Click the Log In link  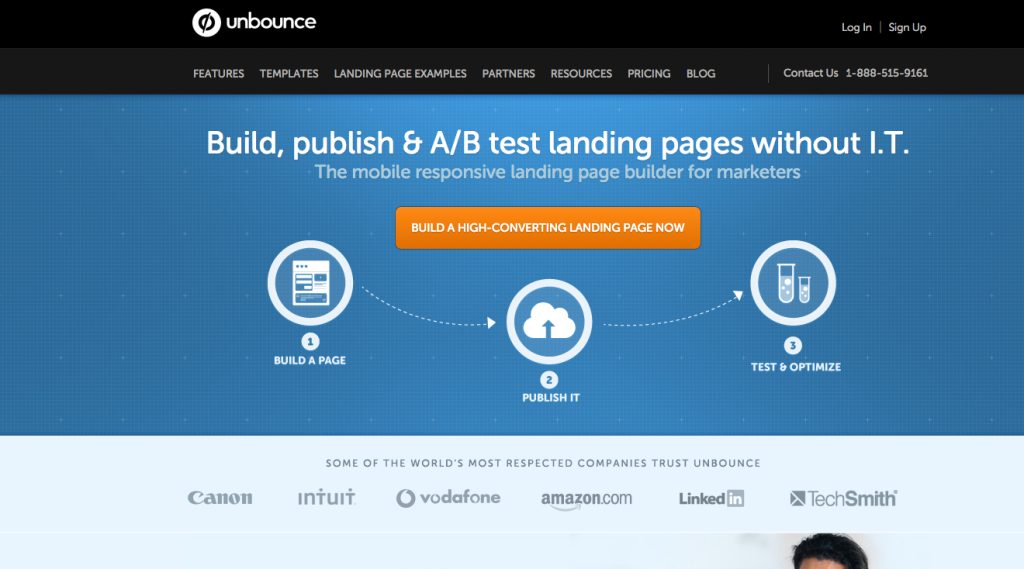[856, 27]
